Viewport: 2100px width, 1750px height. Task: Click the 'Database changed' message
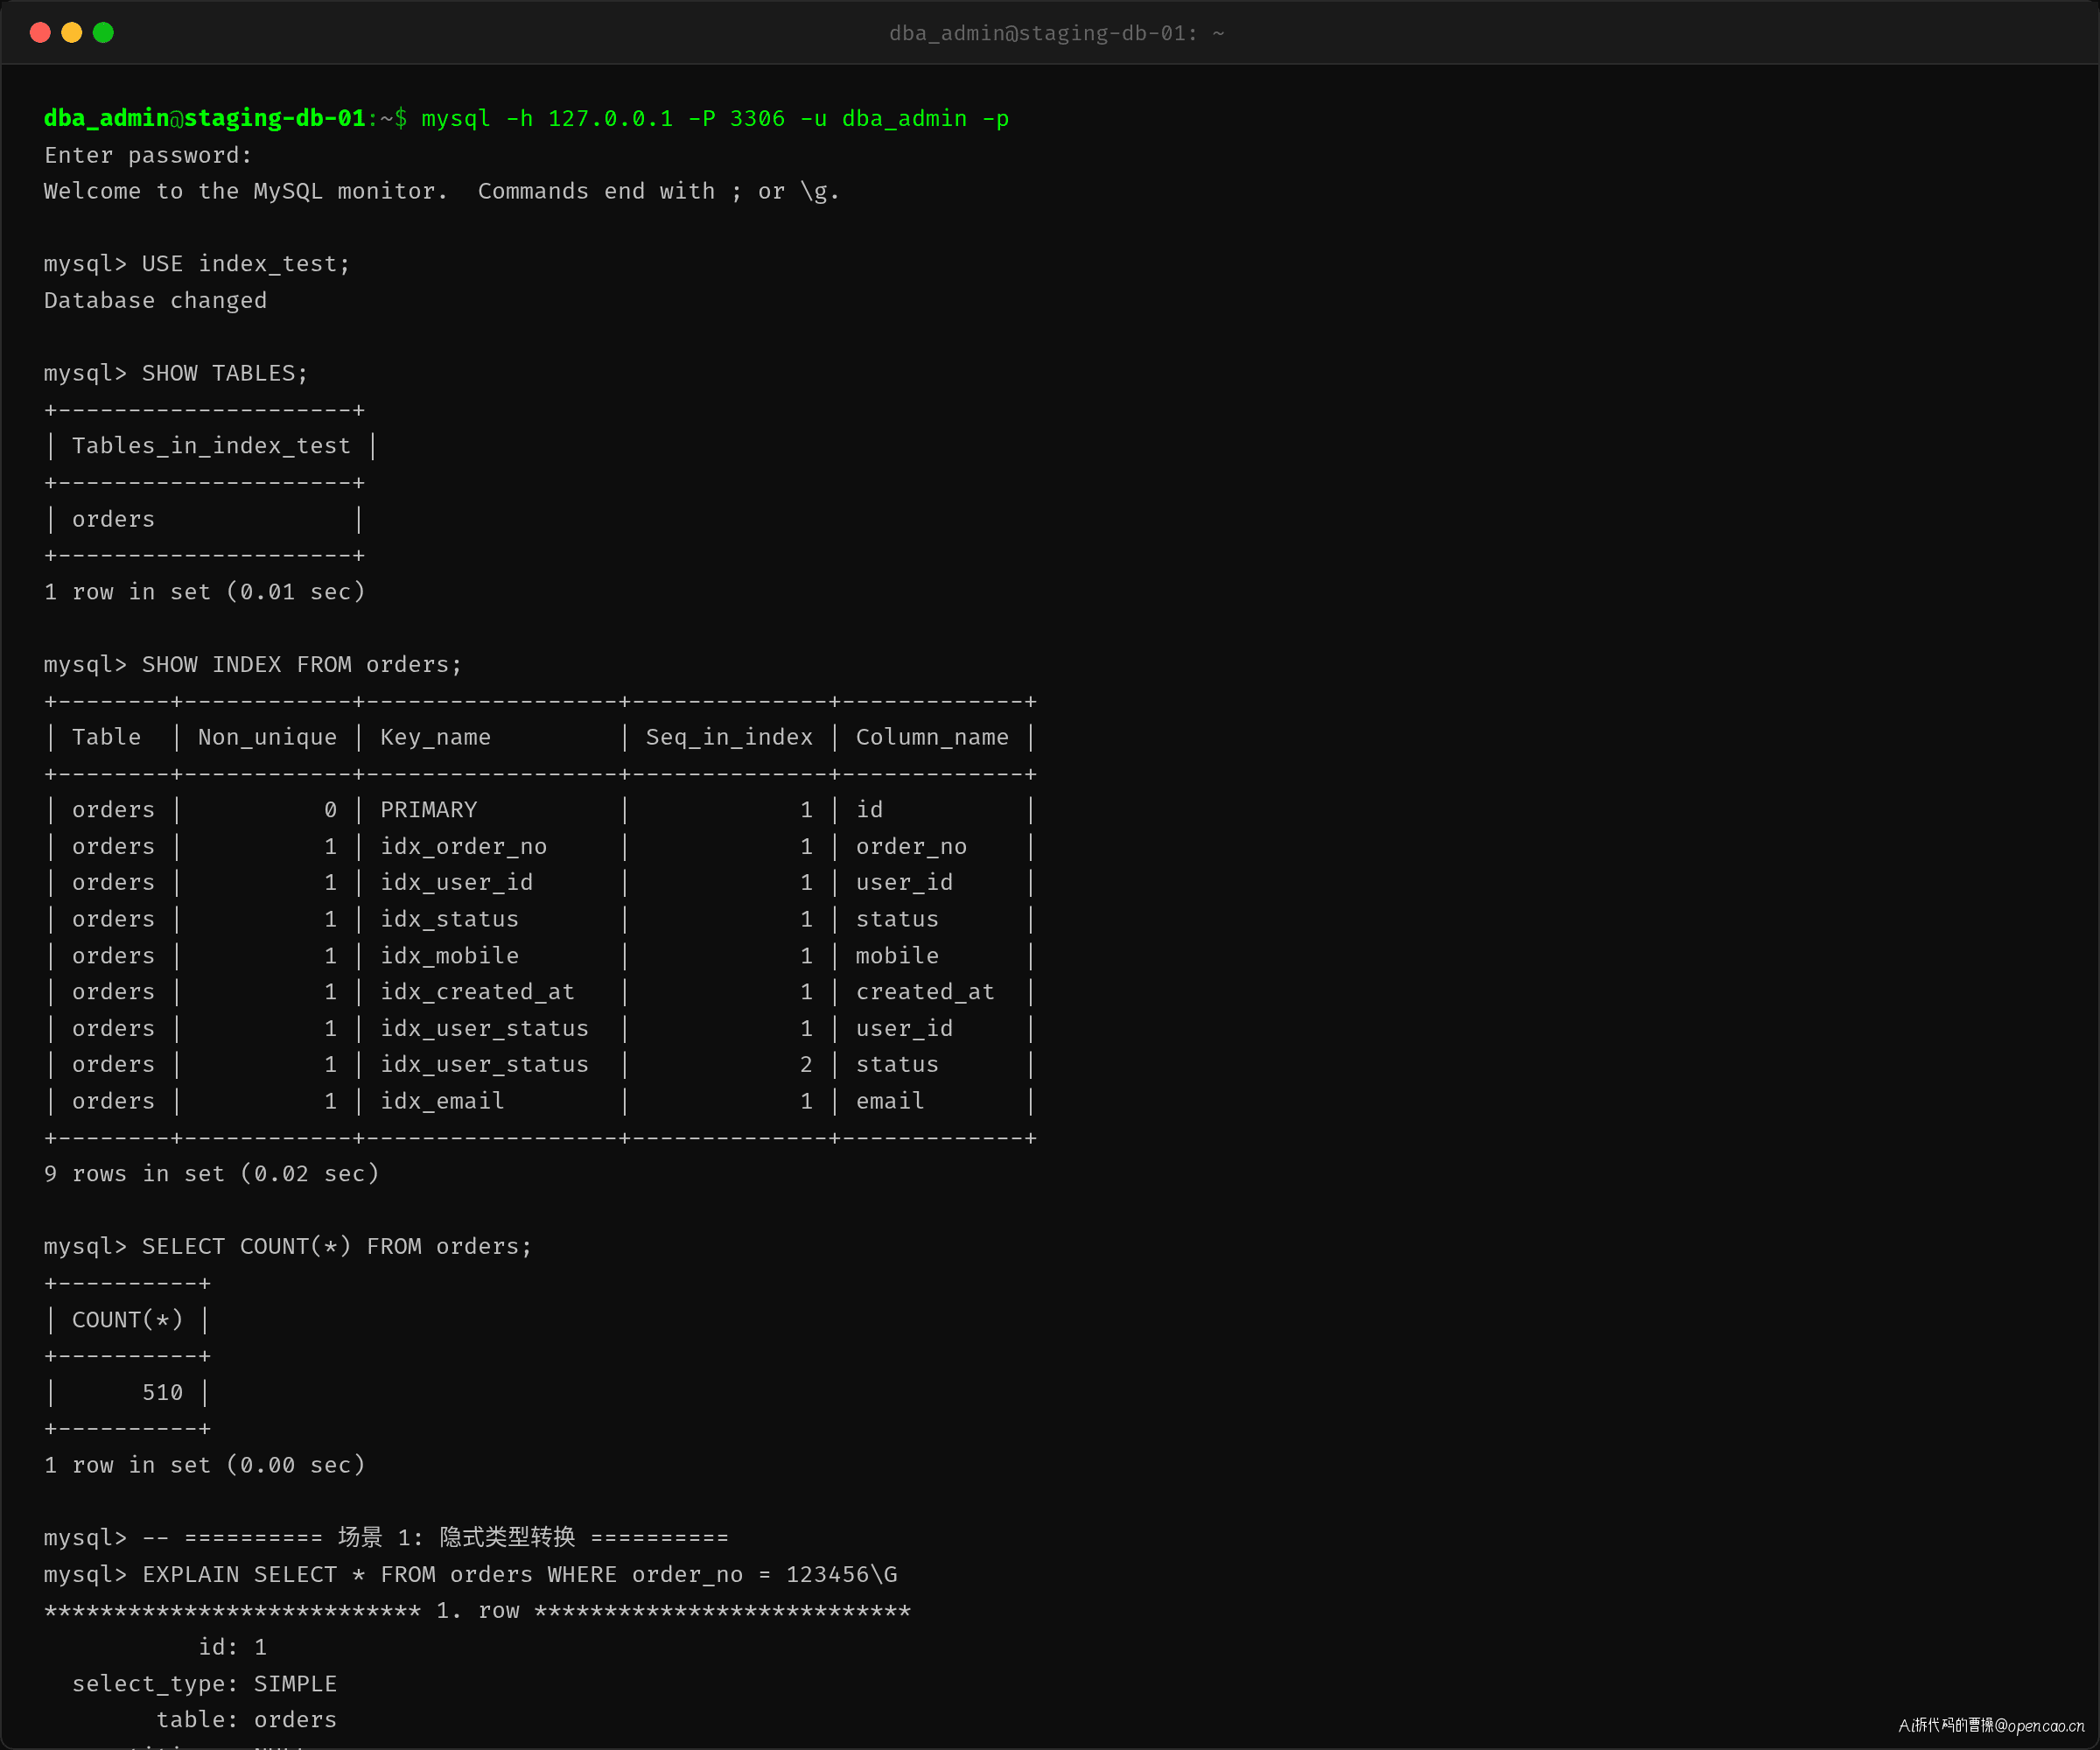(x=155, y=300)
